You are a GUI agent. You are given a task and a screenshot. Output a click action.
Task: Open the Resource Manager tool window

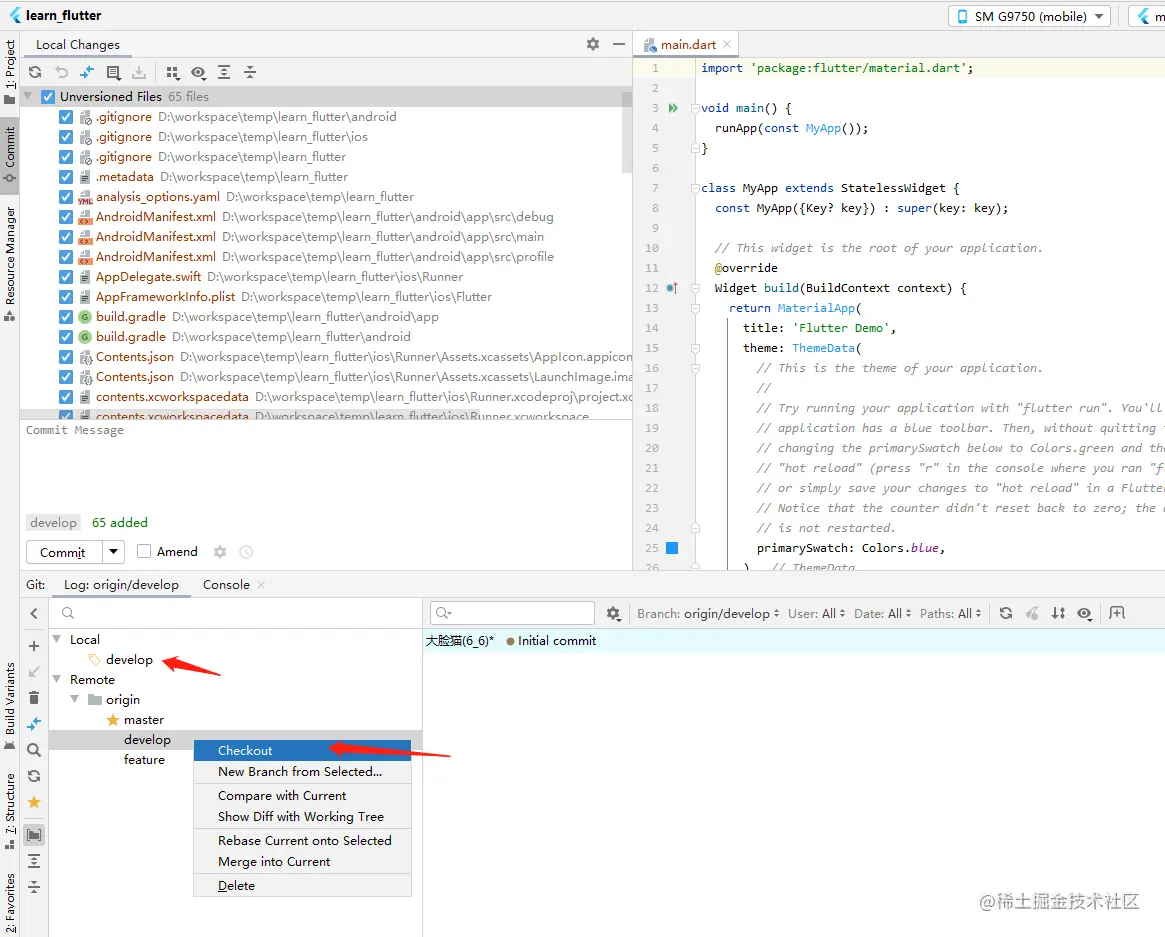tap(10, 264)
